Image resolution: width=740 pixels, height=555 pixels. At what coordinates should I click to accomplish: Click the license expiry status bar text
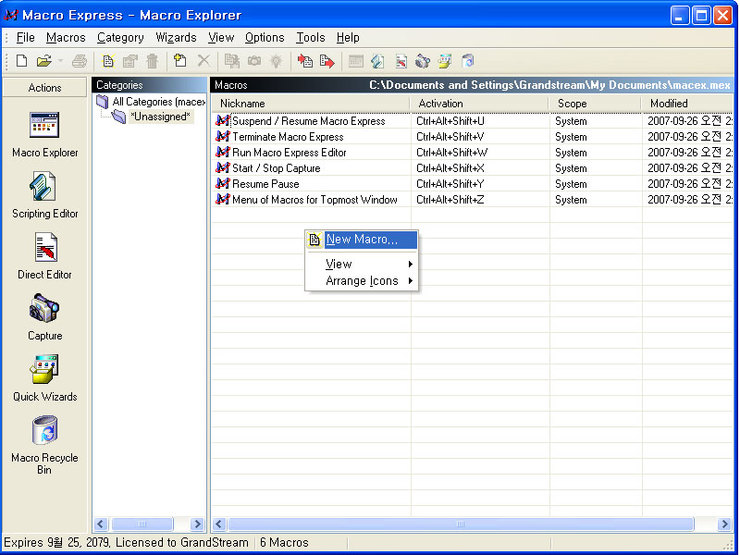(x=126, y=543)
